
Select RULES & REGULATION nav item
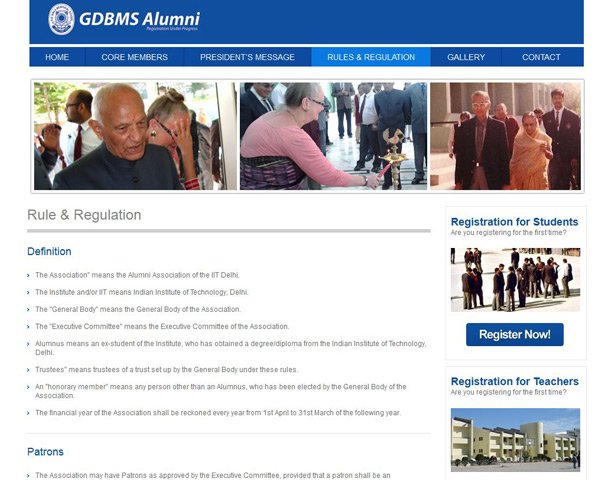coord(371,57)
